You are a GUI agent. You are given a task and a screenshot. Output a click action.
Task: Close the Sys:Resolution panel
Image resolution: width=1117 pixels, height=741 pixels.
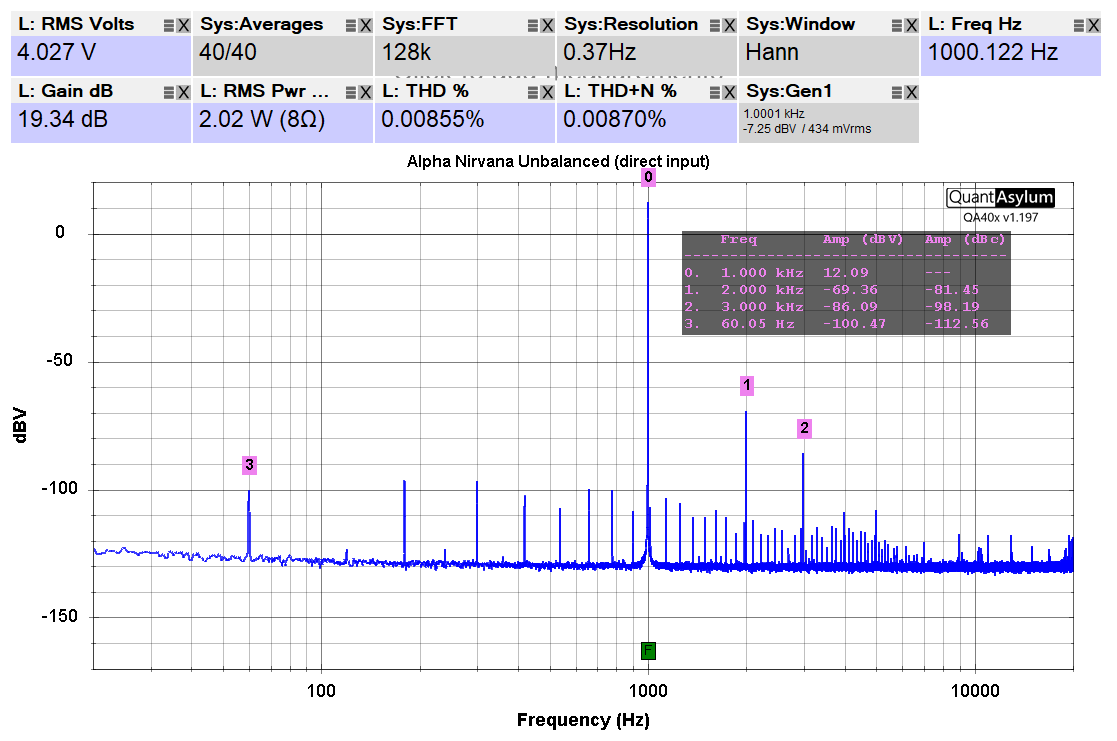click(729, 26)
